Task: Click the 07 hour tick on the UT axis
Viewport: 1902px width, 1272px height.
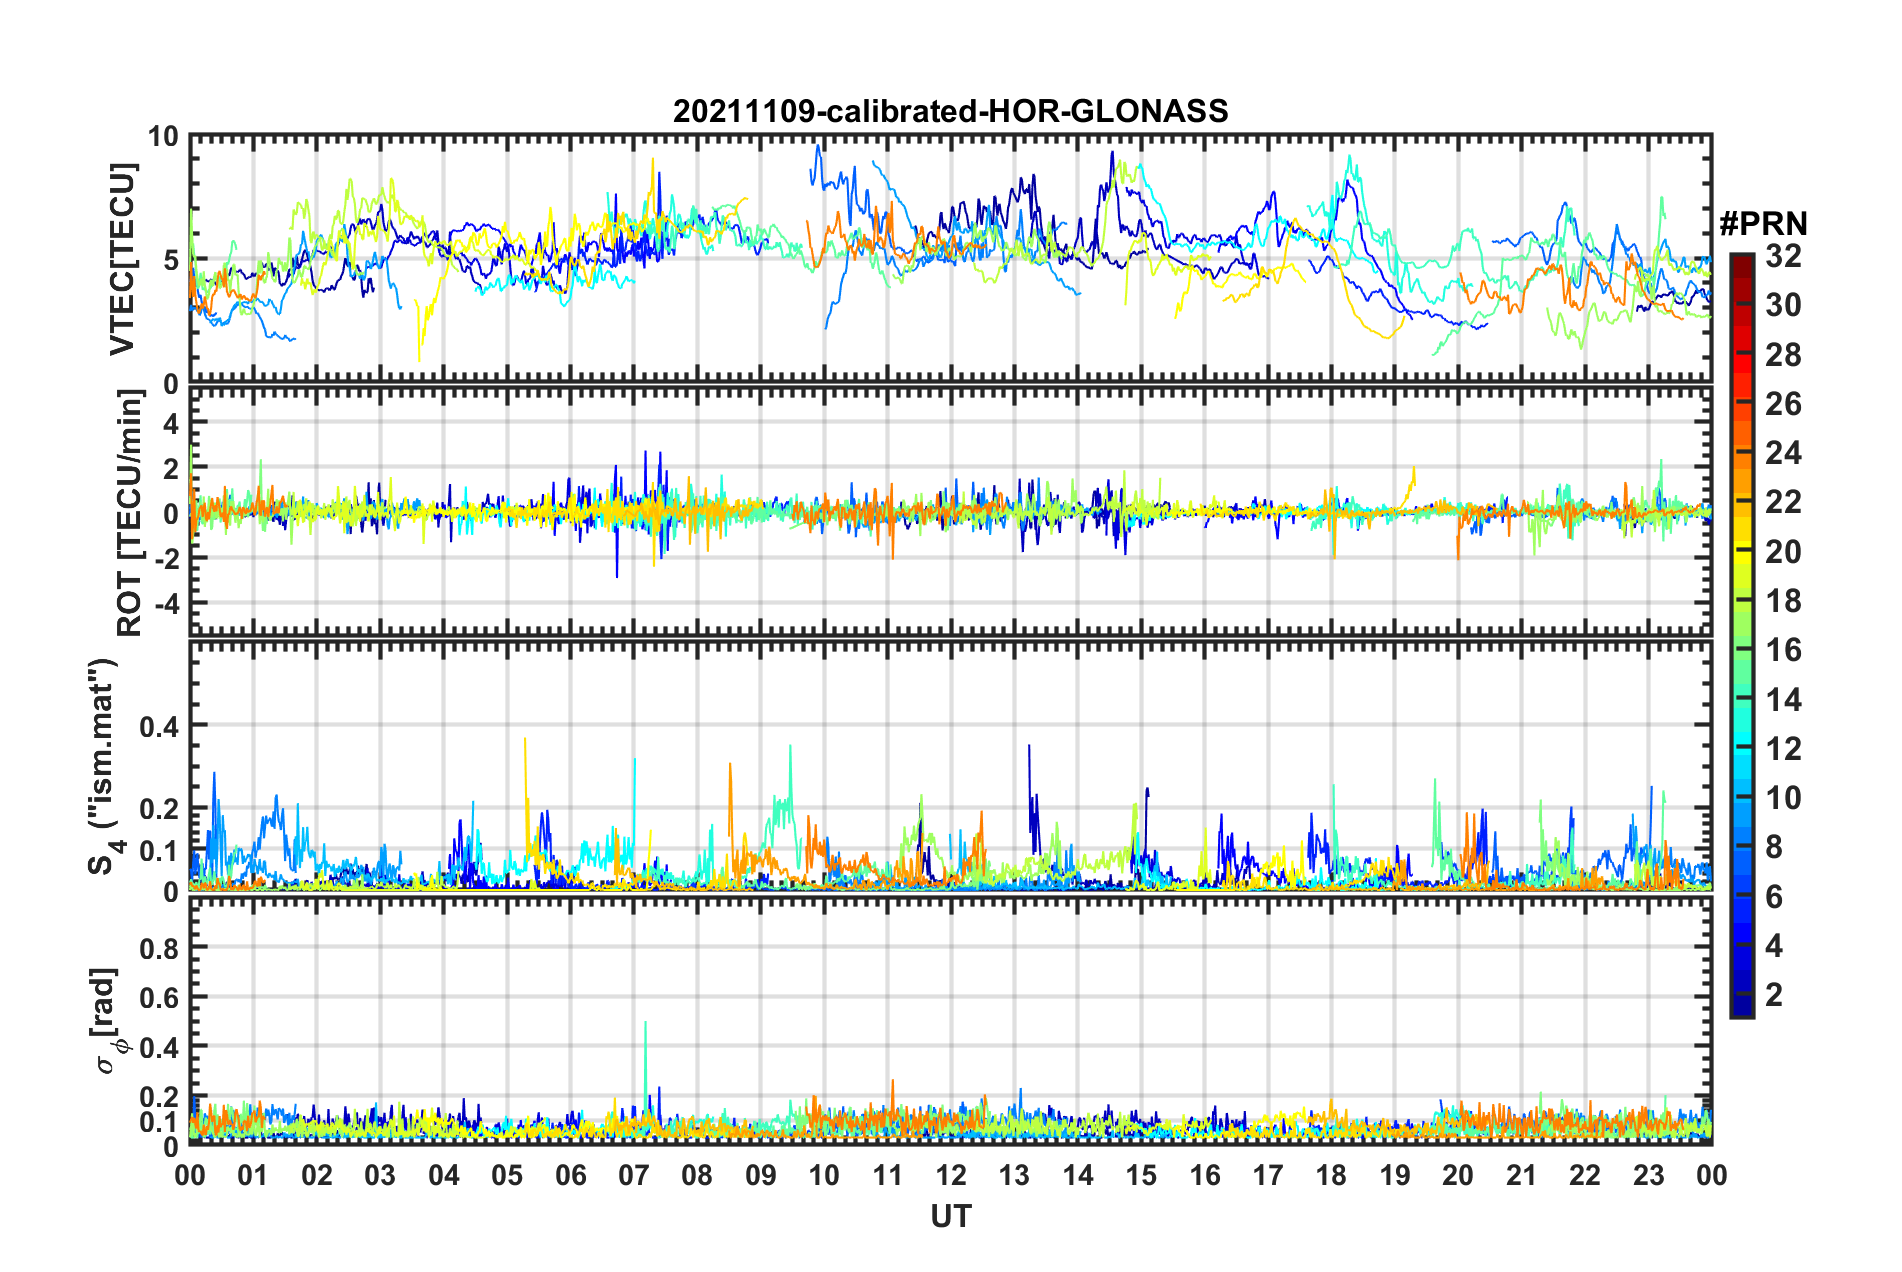Action: point(634,1175)
